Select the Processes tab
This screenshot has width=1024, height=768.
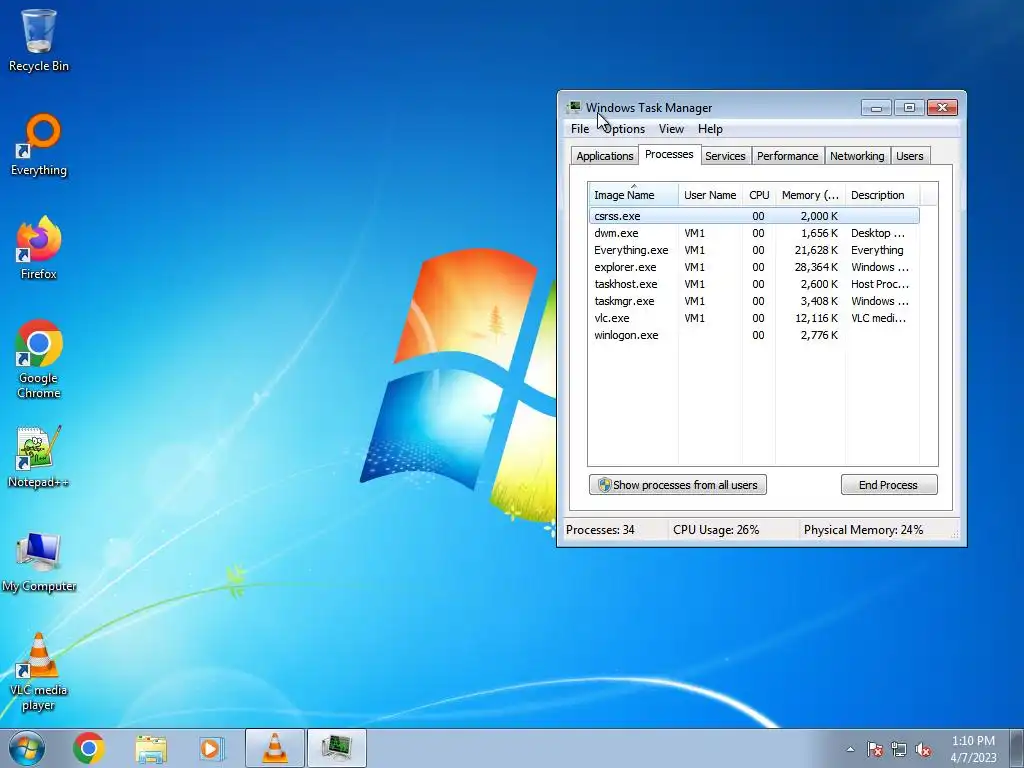coord(669,154)
